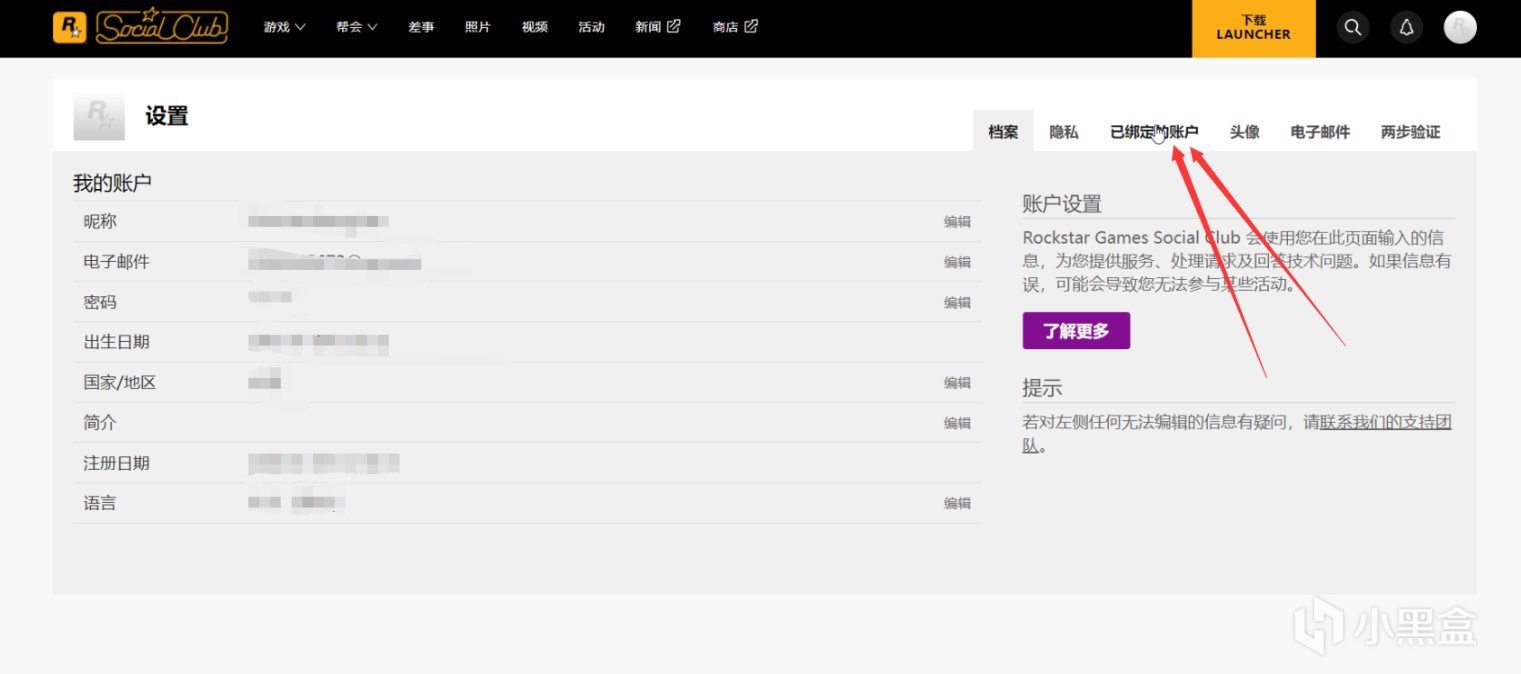Viewport: 1521px width, 674px height.
Task: Click the Rockstar Games logo icon
Action: [69, 27]
